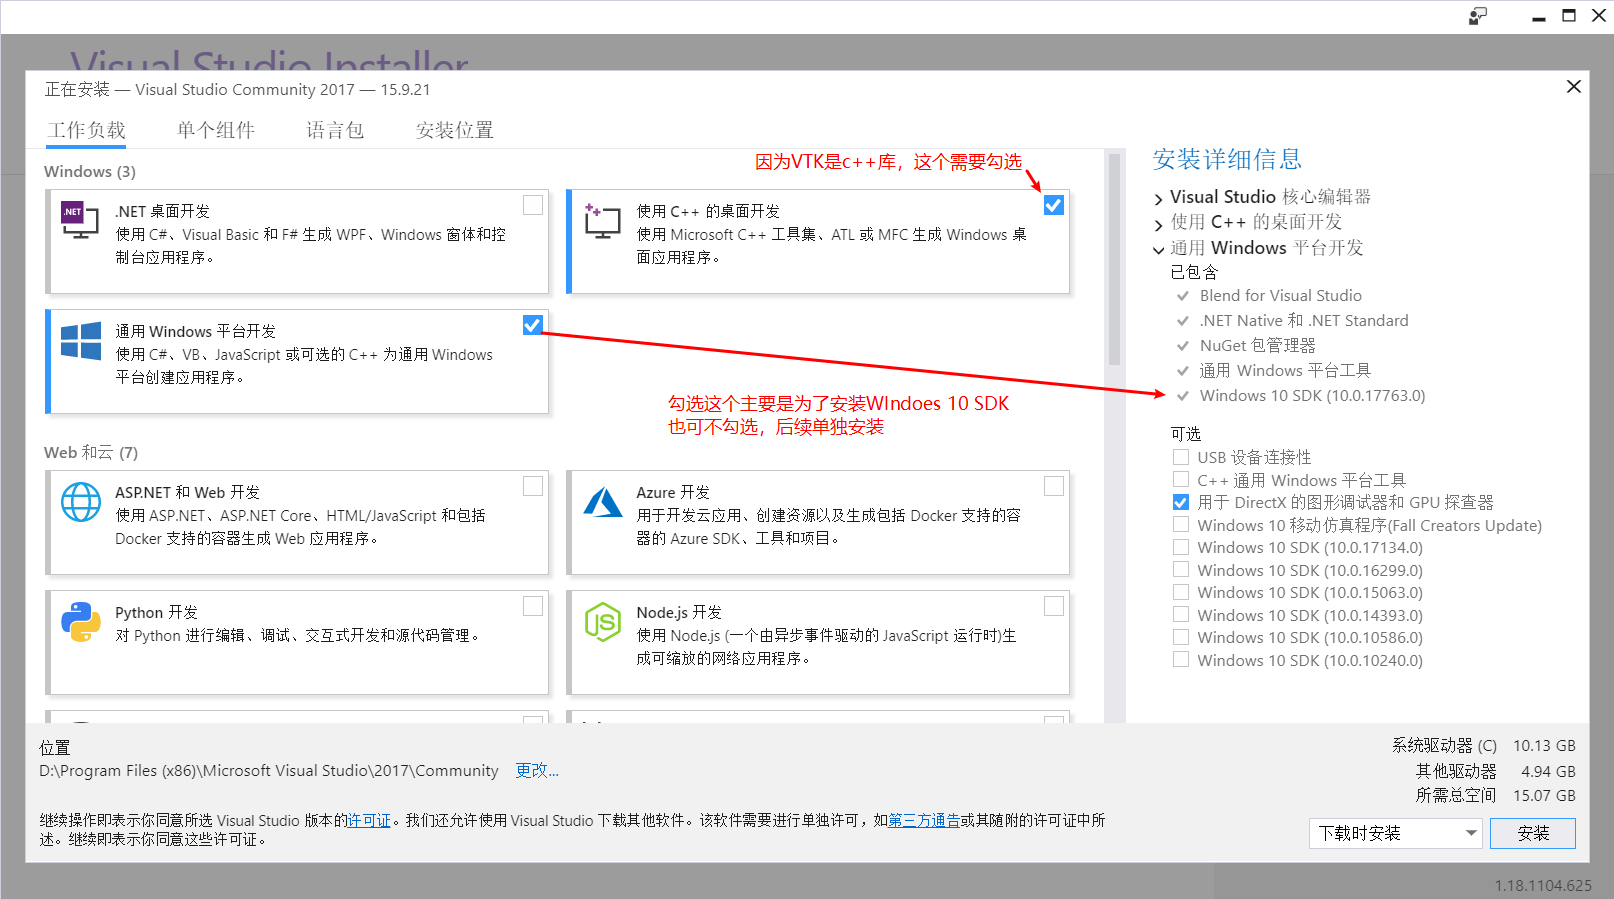Click the Node.js 开发 JS icon
This screenshot has height=900, width=1614.
[x=602, y=622]
